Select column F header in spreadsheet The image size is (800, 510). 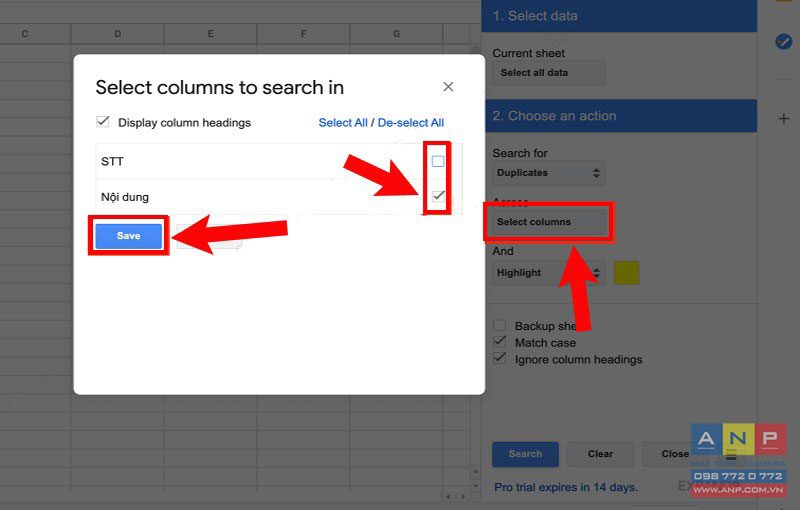[x=303, y=34]
